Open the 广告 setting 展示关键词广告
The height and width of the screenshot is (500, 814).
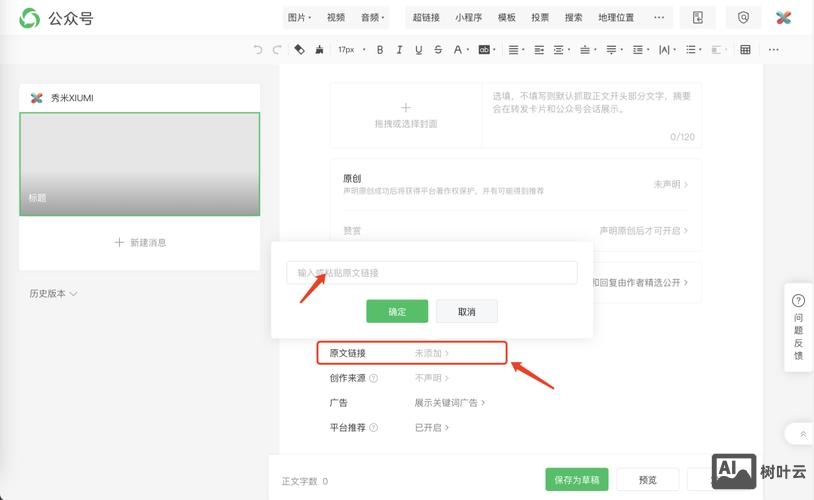[450, 402]
